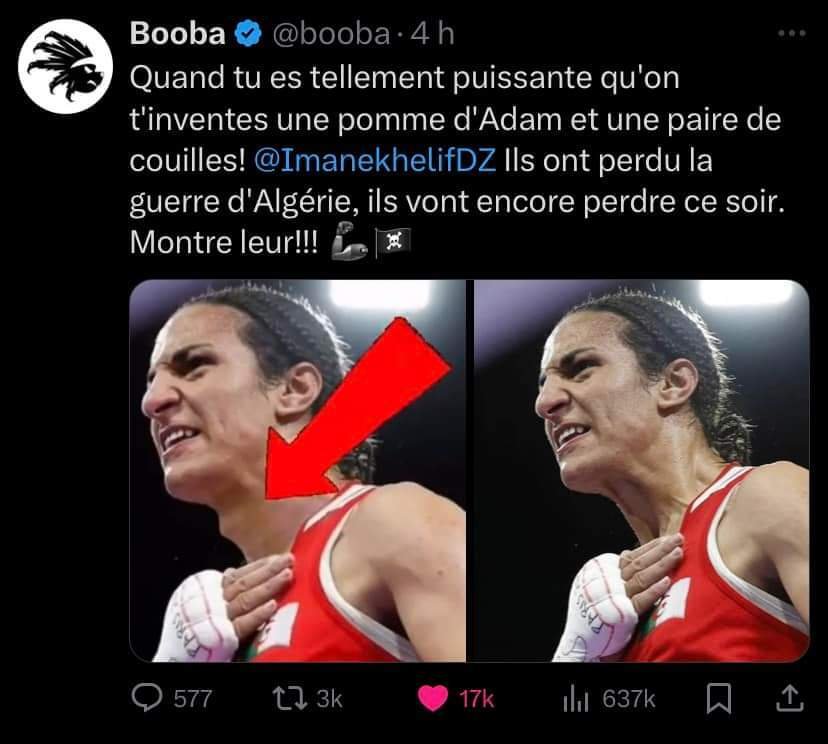Open the three-dot more options menu
Viewport: 828px width, 744px height.
point(792,33)
